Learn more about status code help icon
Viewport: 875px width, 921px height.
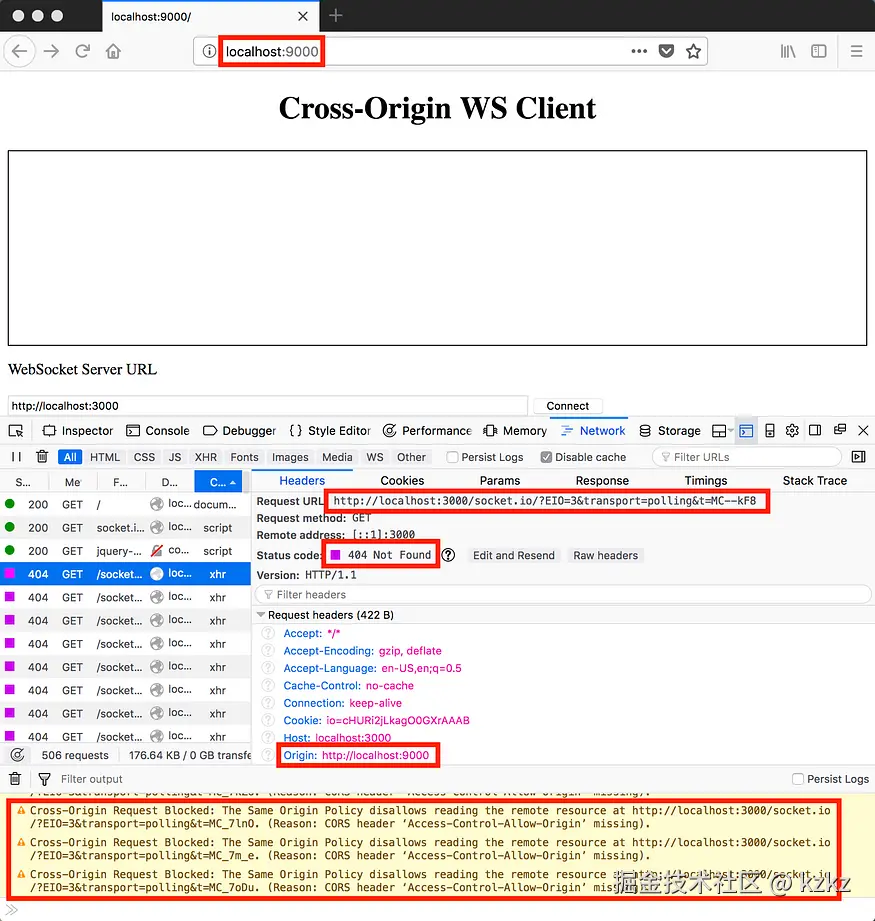448,555
